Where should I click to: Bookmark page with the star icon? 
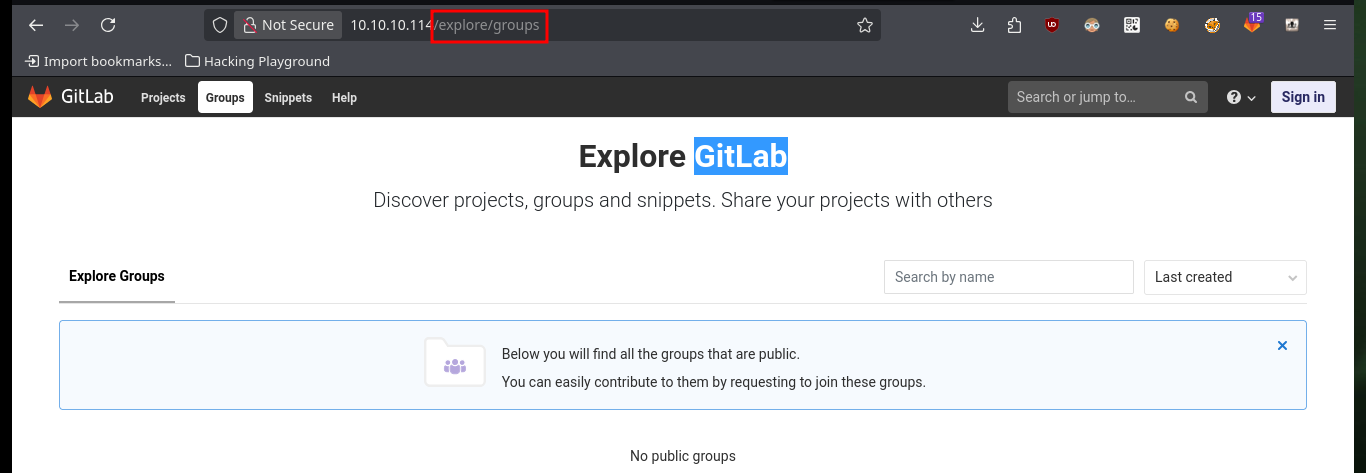point(865,26)
